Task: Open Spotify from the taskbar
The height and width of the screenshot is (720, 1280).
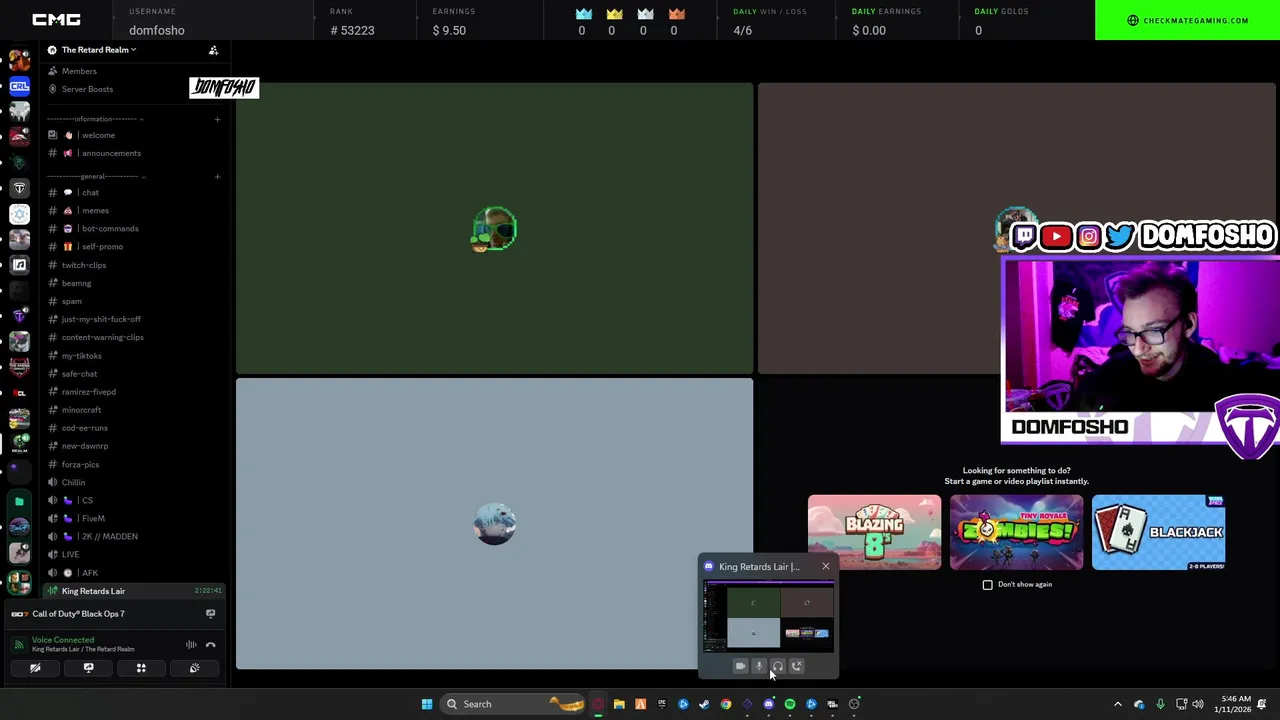Action: 790,704
